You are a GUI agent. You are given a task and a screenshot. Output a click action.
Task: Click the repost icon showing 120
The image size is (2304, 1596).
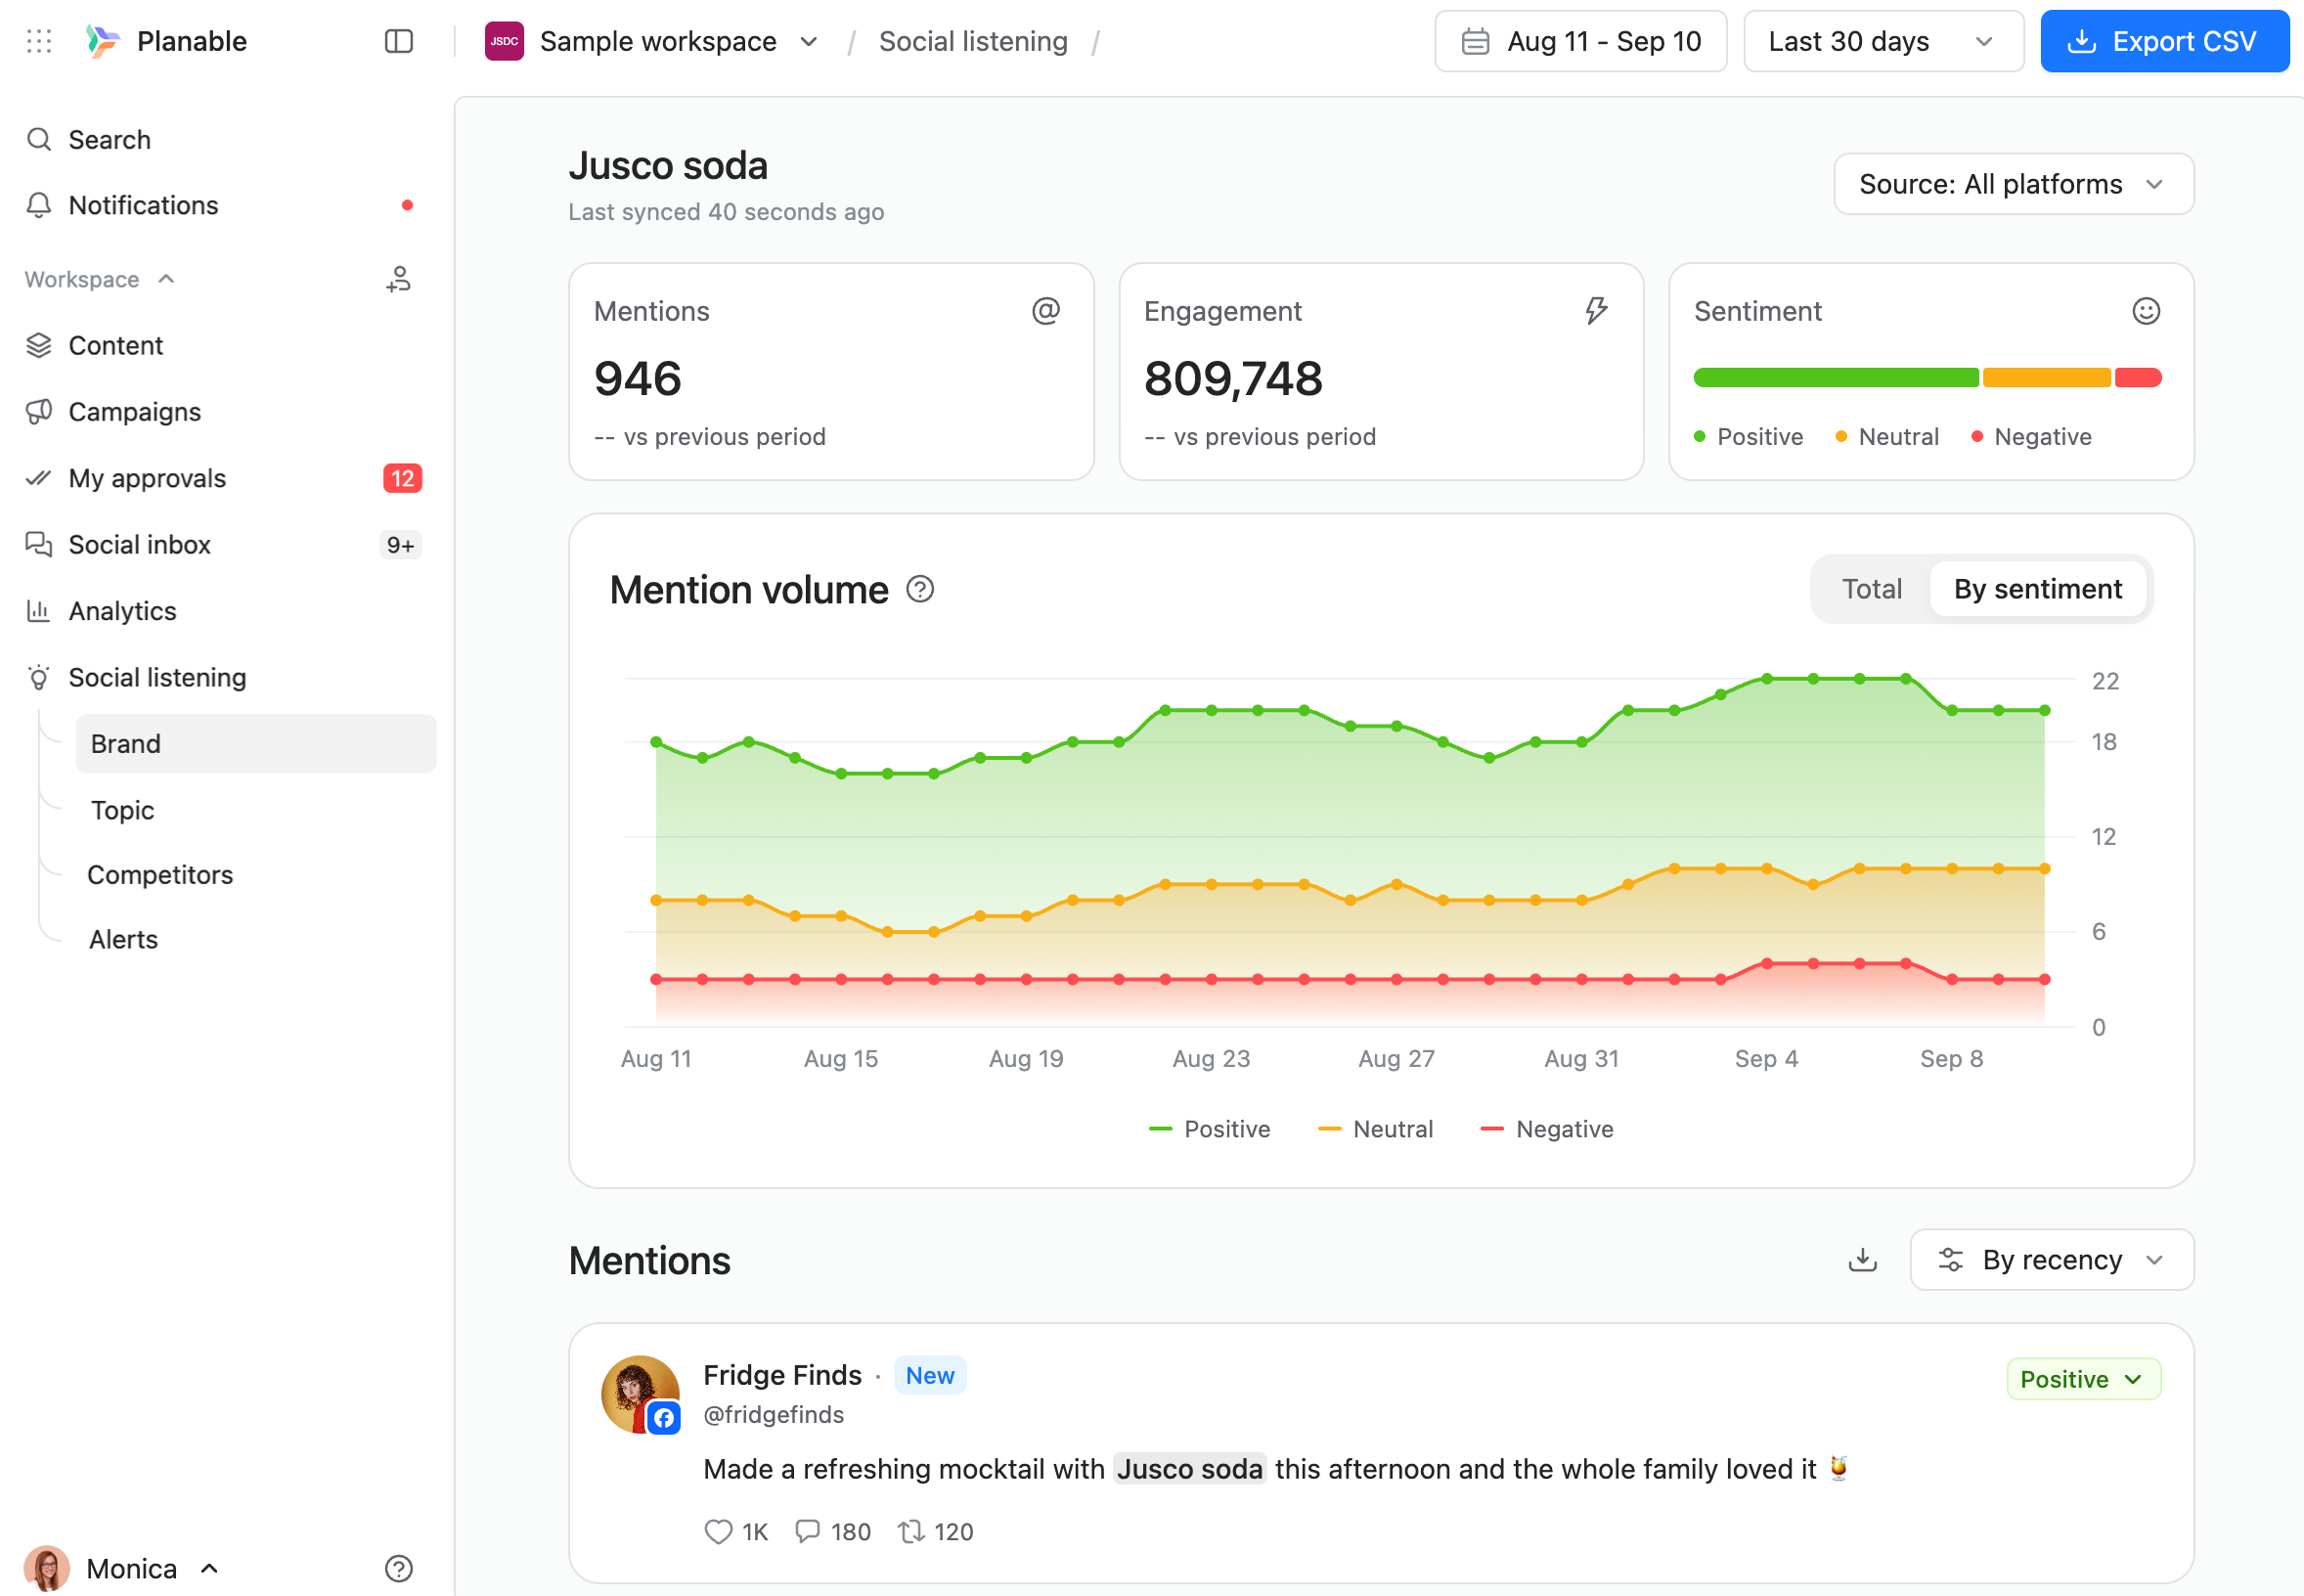(x=910, y=1531)
